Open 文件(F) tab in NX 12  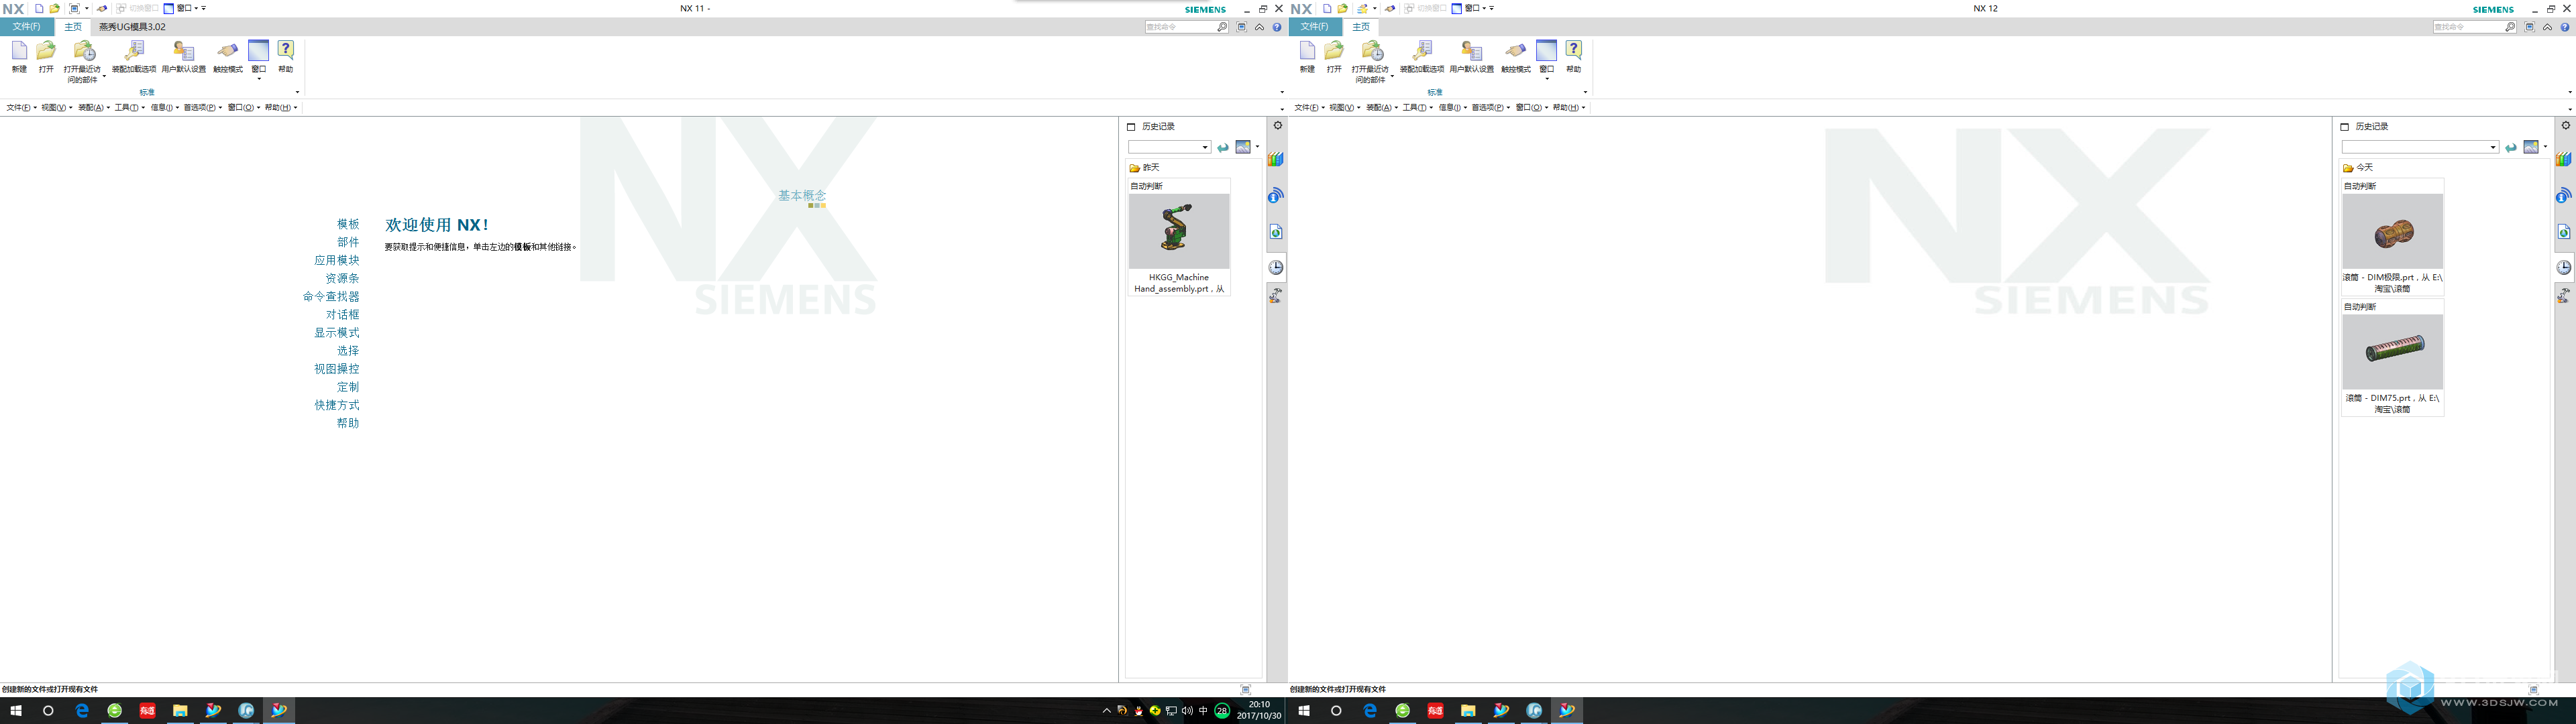pyautogui.click(x=1315, y=27)
